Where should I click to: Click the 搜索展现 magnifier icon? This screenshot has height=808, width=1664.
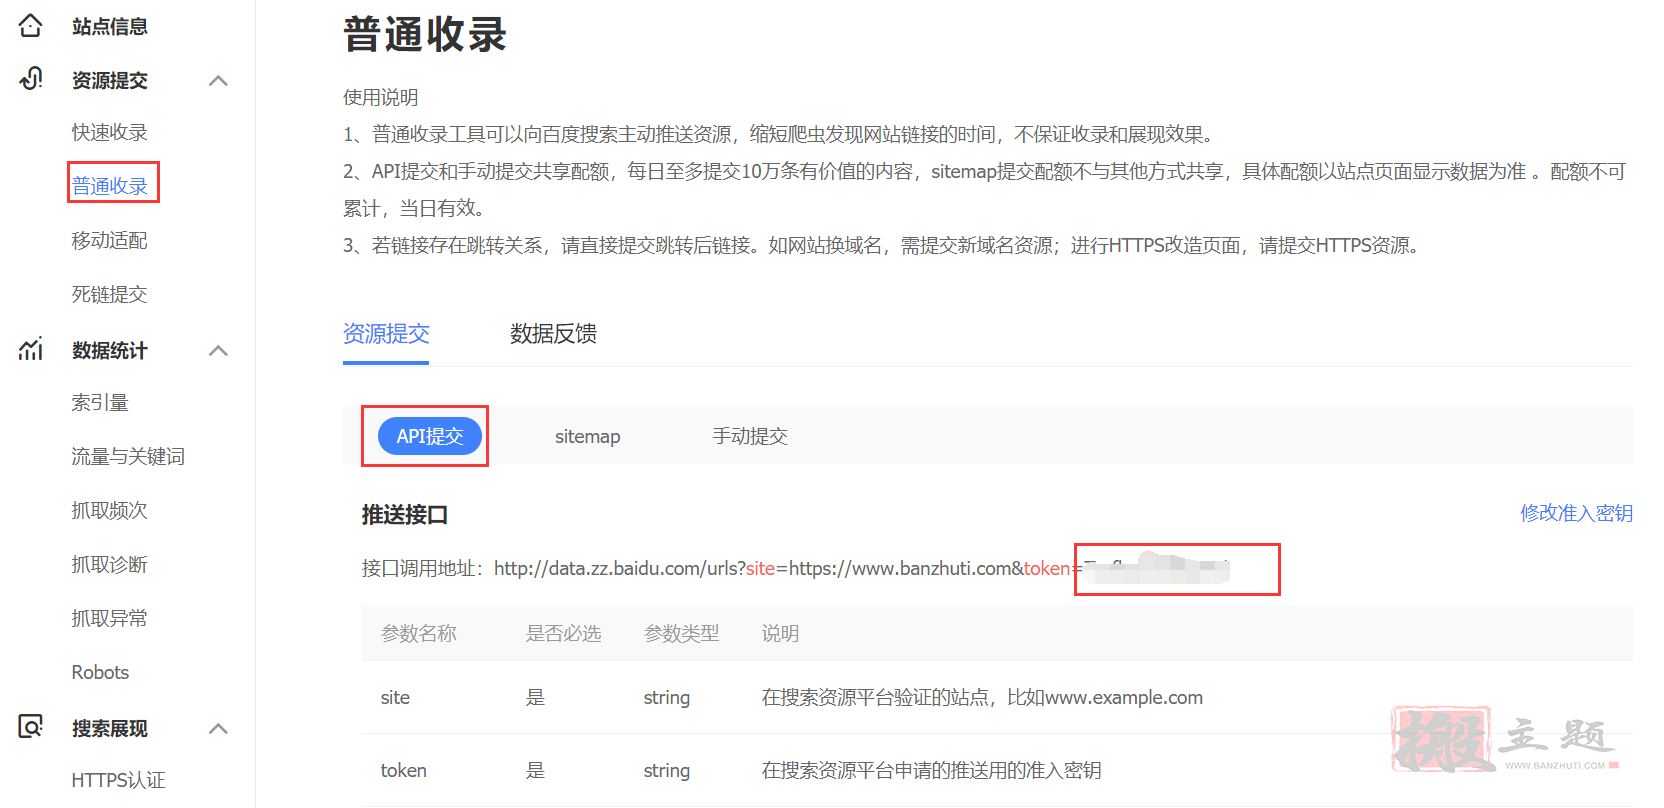(x=31, y=727)
